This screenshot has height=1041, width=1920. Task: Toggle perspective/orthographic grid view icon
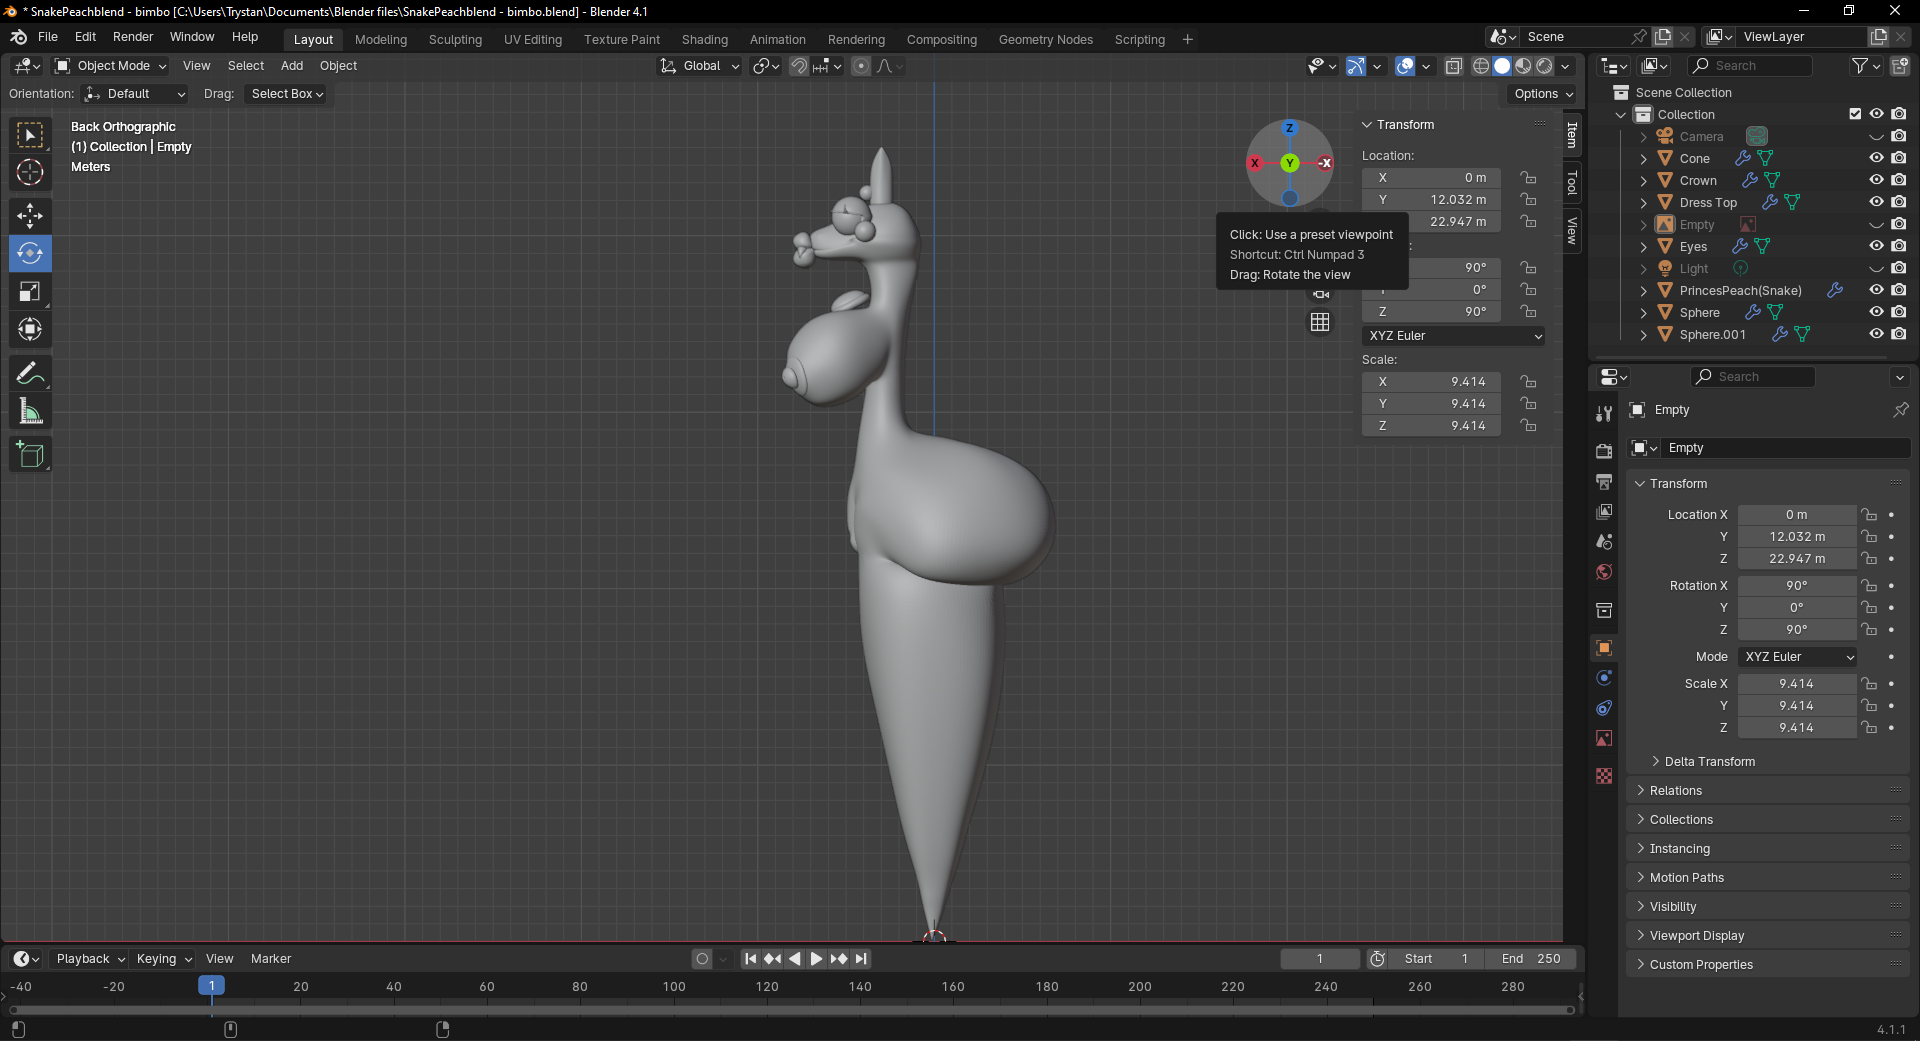pyautogui.click(x=1320, y=322)
